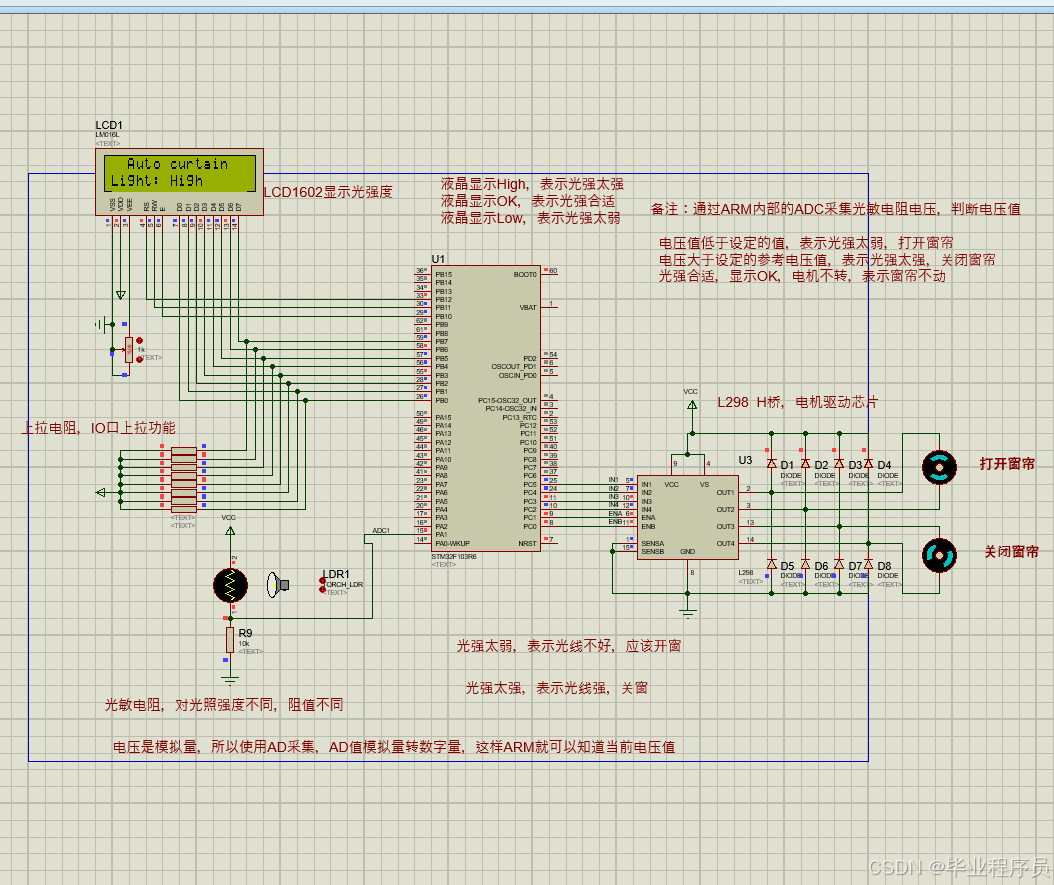
Task: Select the D1 diode symbol
Action: pyautogui.click(x=772, y=464)
